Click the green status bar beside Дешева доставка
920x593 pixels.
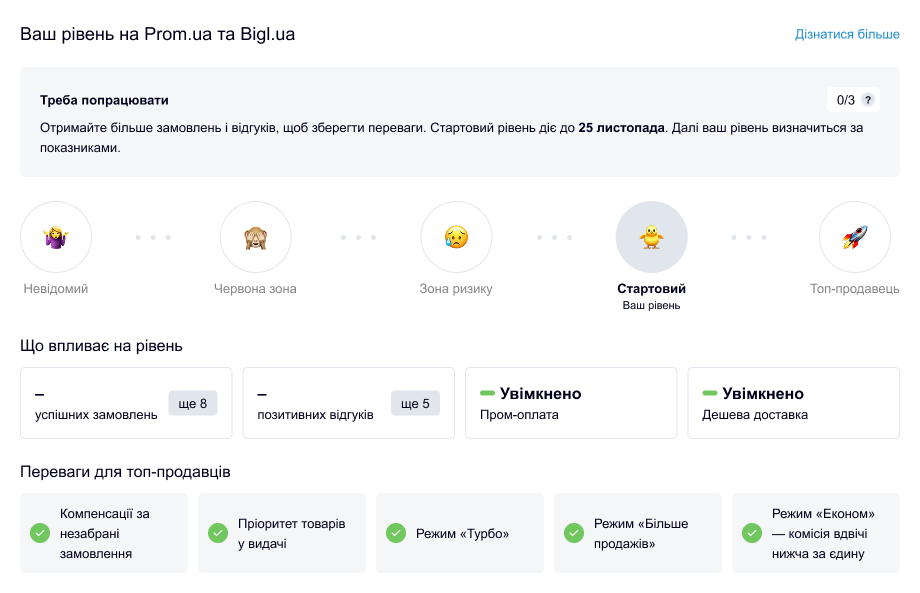[x=709, y=393]
